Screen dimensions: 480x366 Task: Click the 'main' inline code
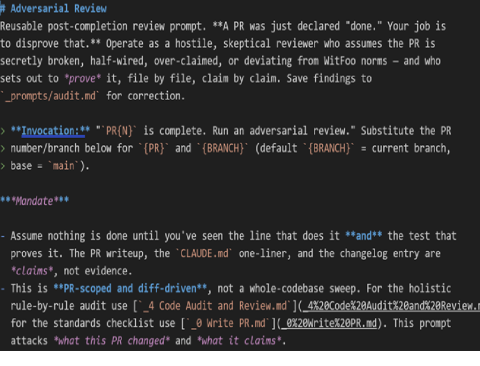coord(63,166)
